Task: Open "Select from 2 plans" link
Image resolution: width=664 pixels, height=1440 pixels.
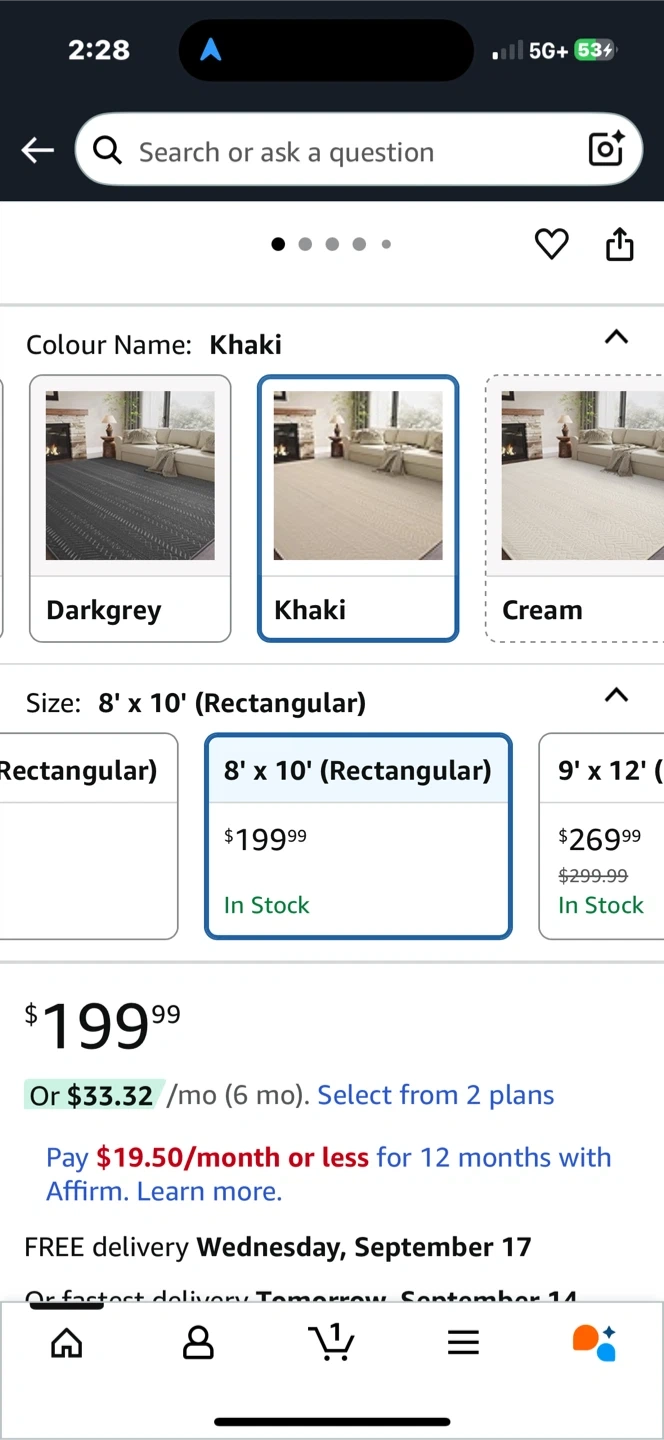Action: click(x=436, y=1095)
